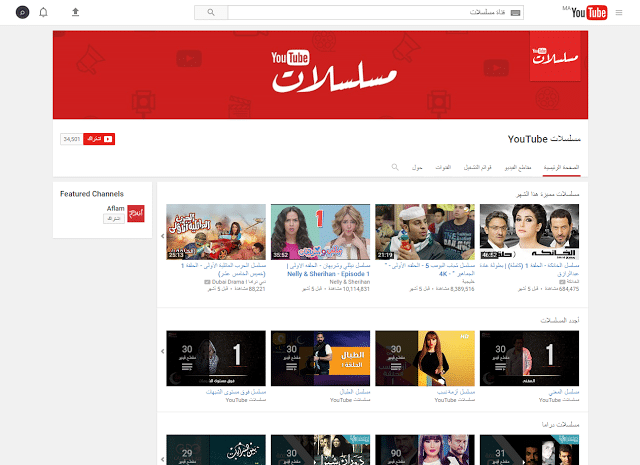Screen dimensions: 640x465
Task: Open the bottom-row 30-video drama playlist thumbnail
Action: click(320, 450)
